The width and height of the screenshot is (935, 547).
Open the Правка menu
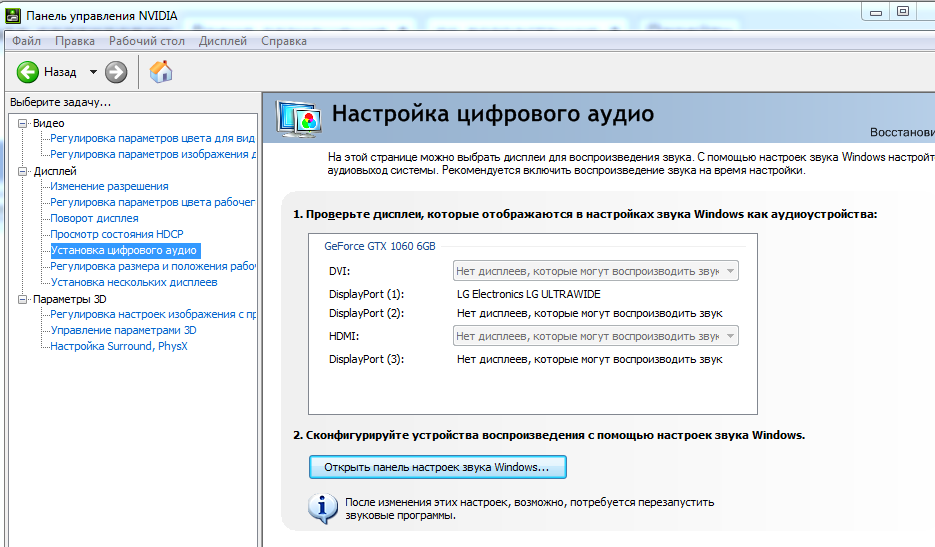coord(75,41)
